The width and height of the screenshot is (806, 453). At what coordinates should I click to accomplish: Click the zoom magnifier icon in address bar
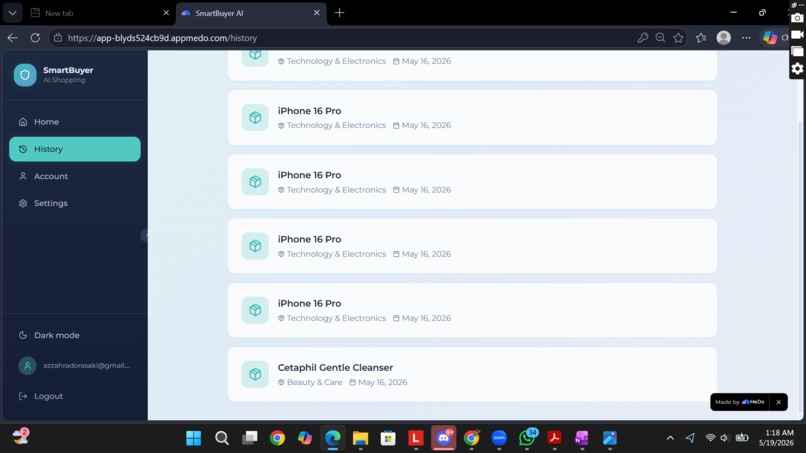point(661,38)
